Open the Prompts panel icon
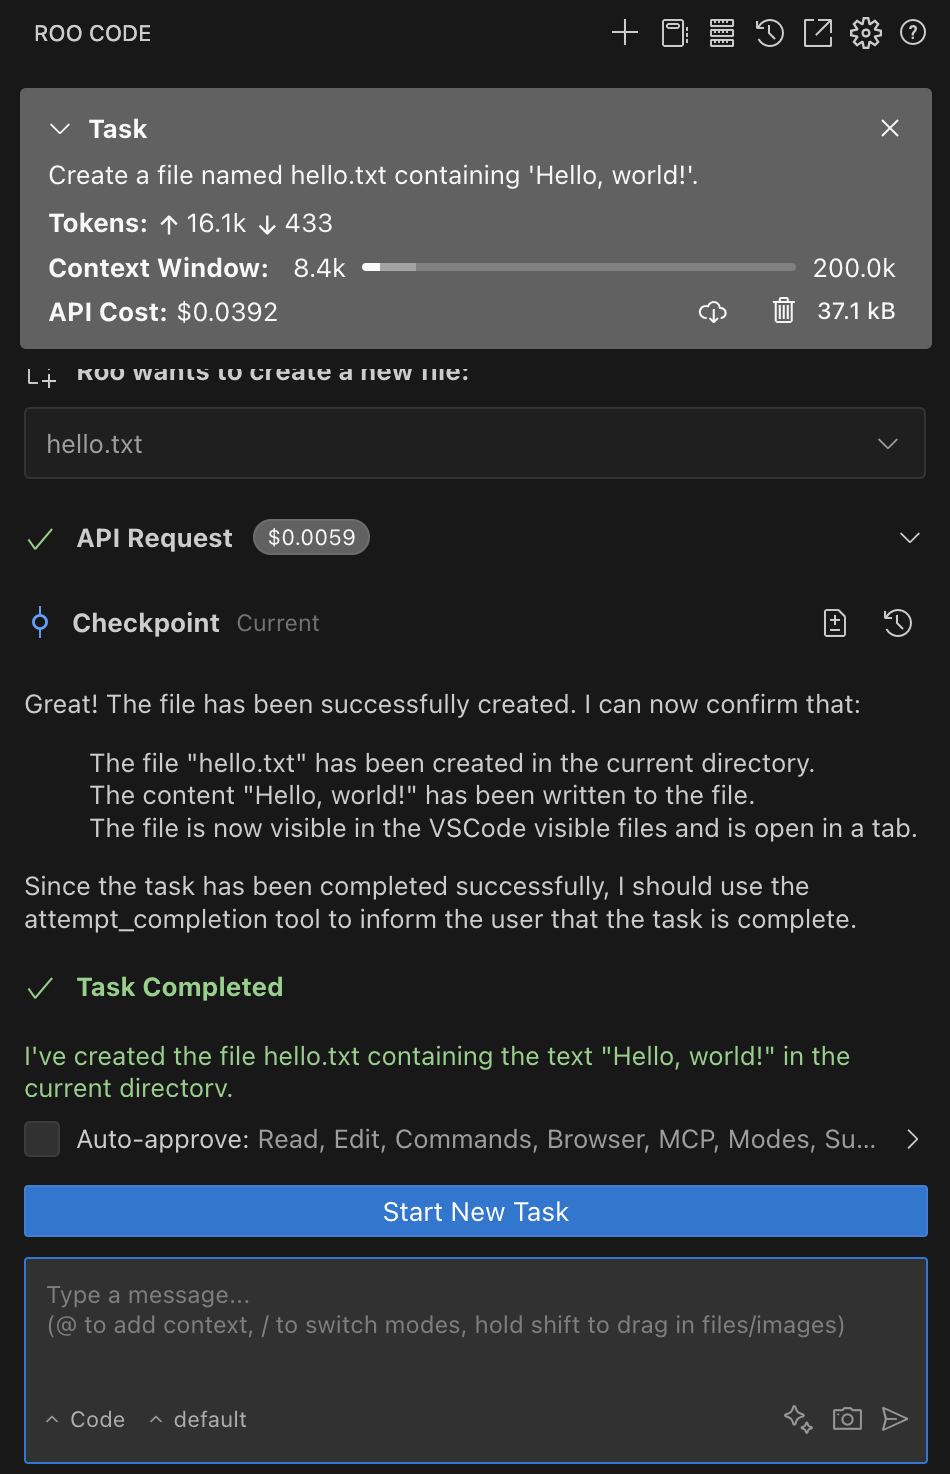Image resolution: width=950 pixels, height=1474 pixels. 672,32
